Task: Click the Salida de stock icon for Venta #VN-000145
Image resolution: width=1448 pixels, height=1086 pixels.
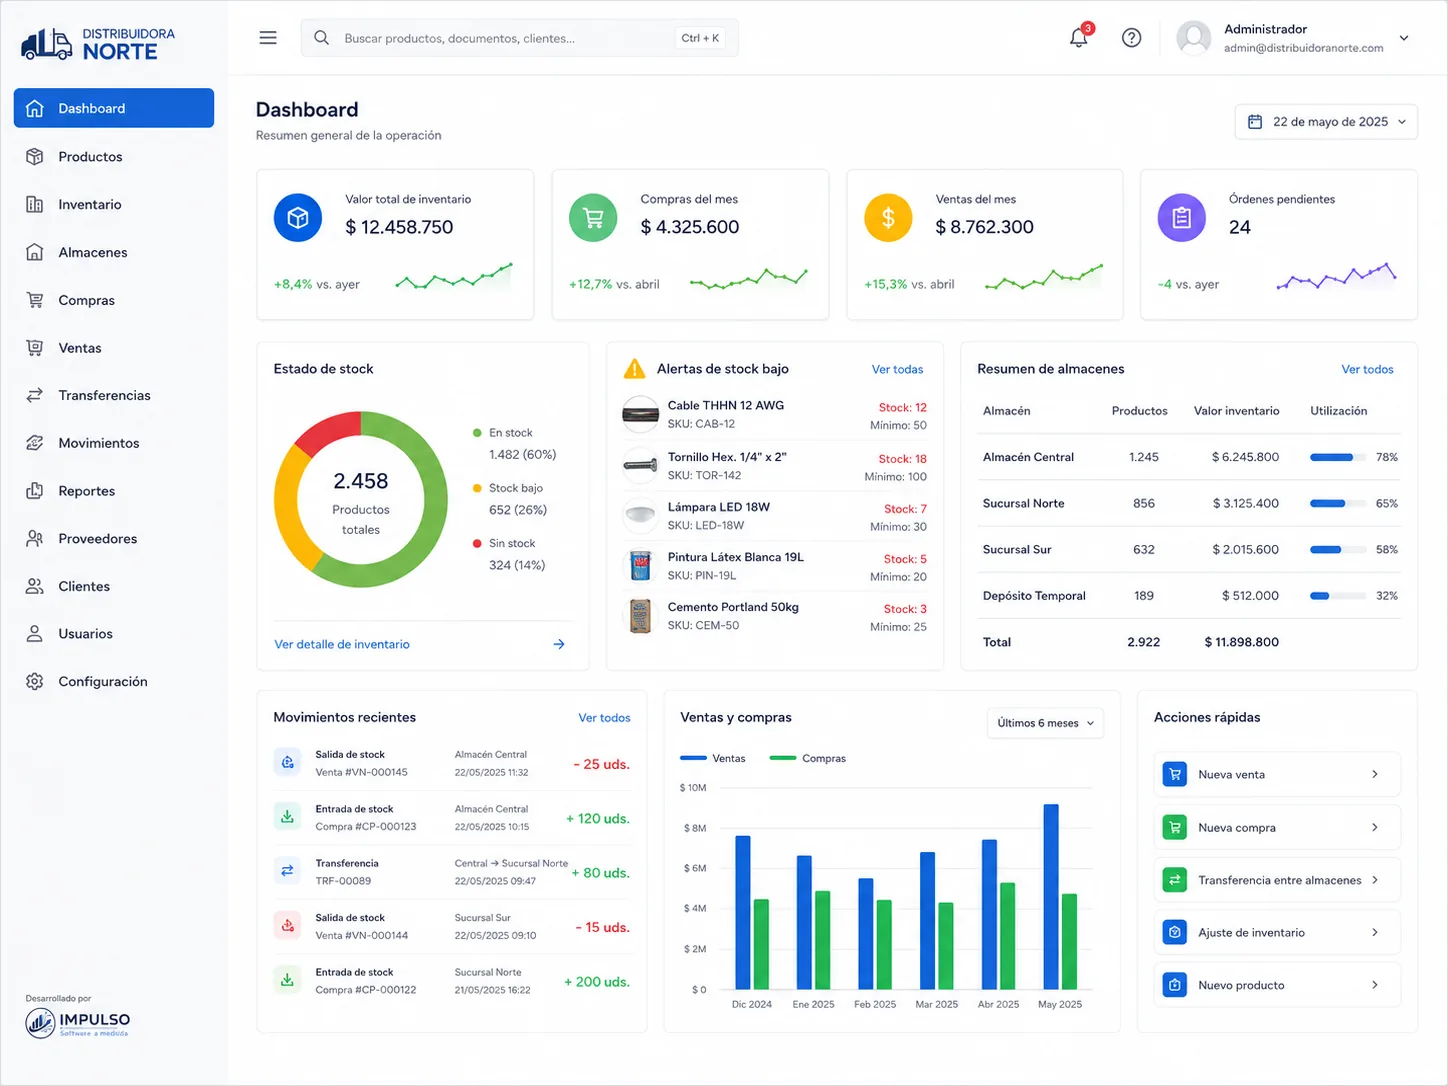Action: point(288,762)
